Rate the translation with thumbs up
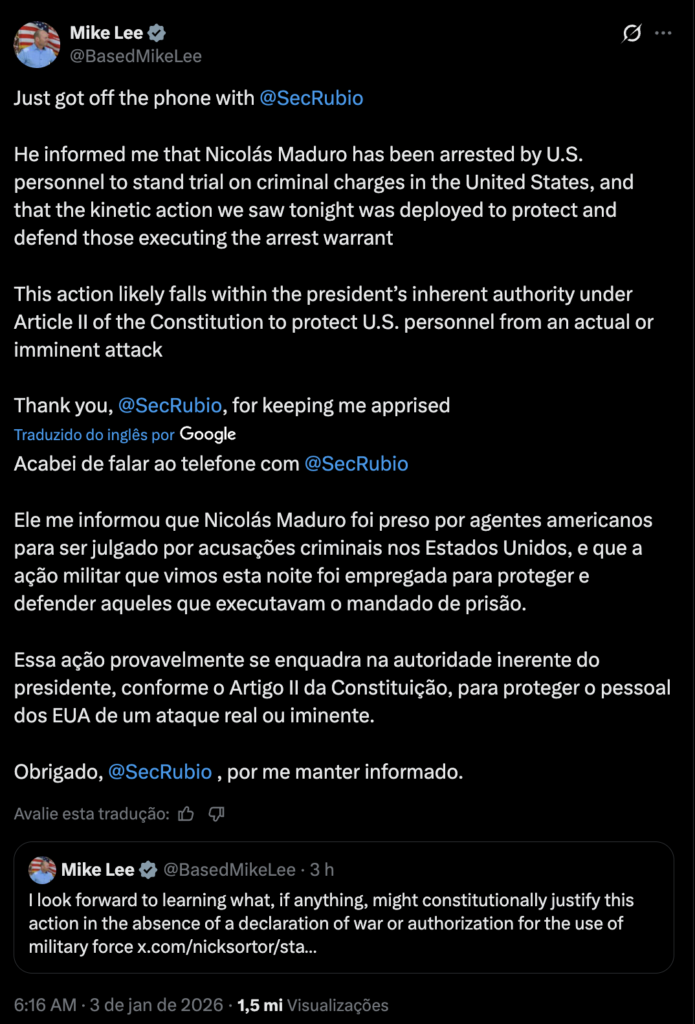 tap(186, 814)
